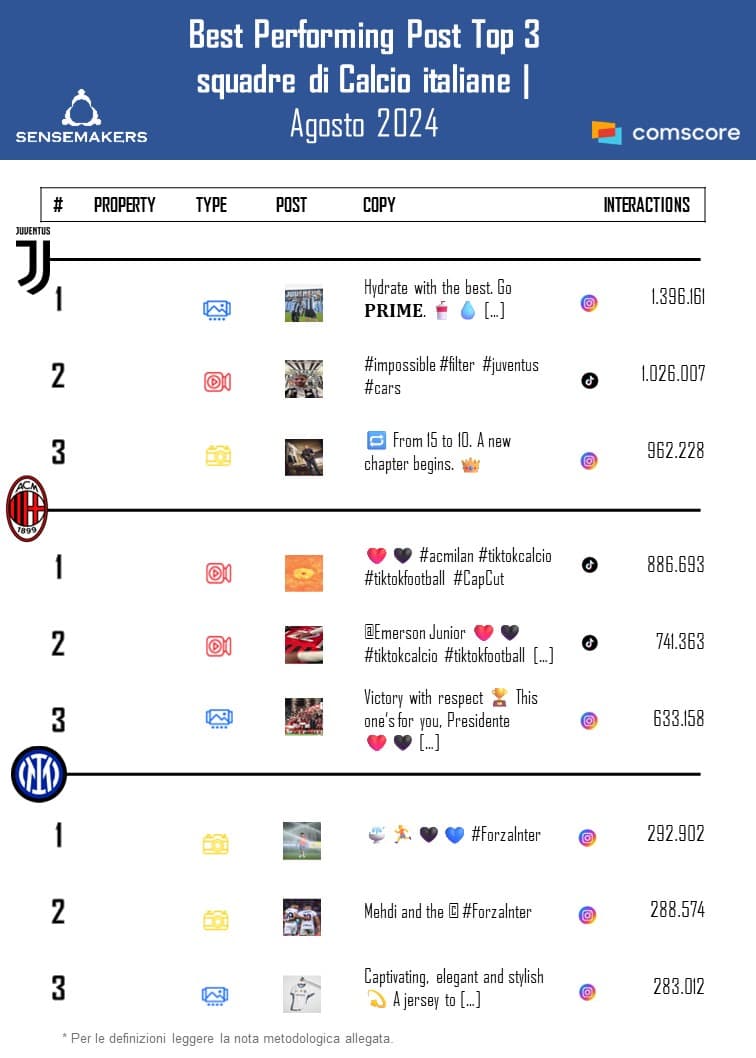
Task: Click photo type icon for Juventus post 1
Action: [x=217, y=310]
